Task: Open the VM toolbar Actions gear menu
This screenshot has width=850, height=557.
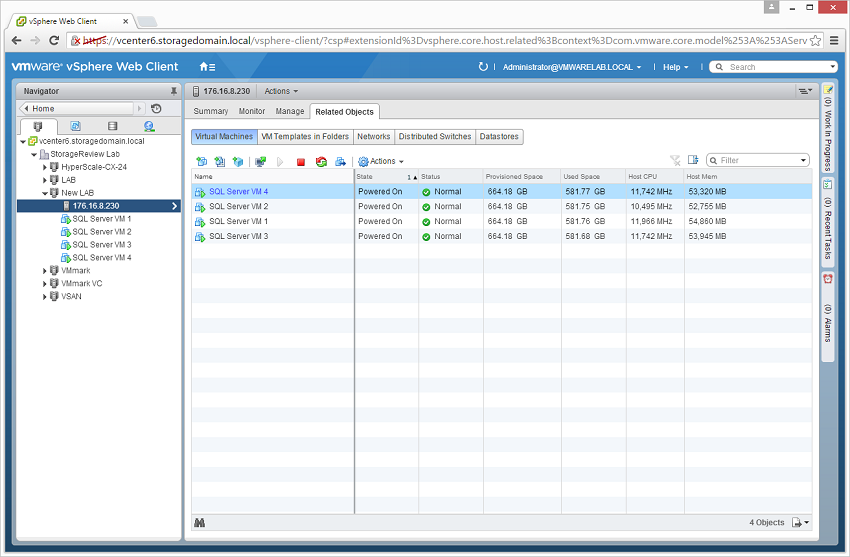Action: [x=381, y=161]
